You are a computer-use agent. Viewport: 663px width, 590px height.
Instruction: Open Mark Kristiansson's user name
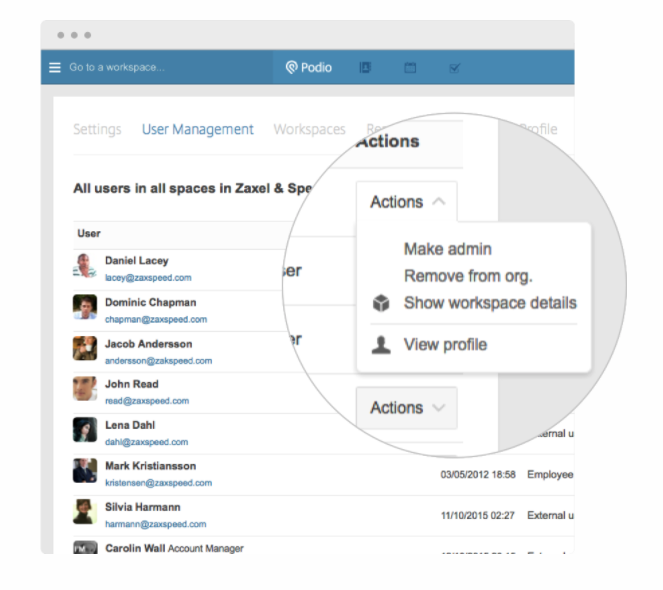(x=150, y=466)
